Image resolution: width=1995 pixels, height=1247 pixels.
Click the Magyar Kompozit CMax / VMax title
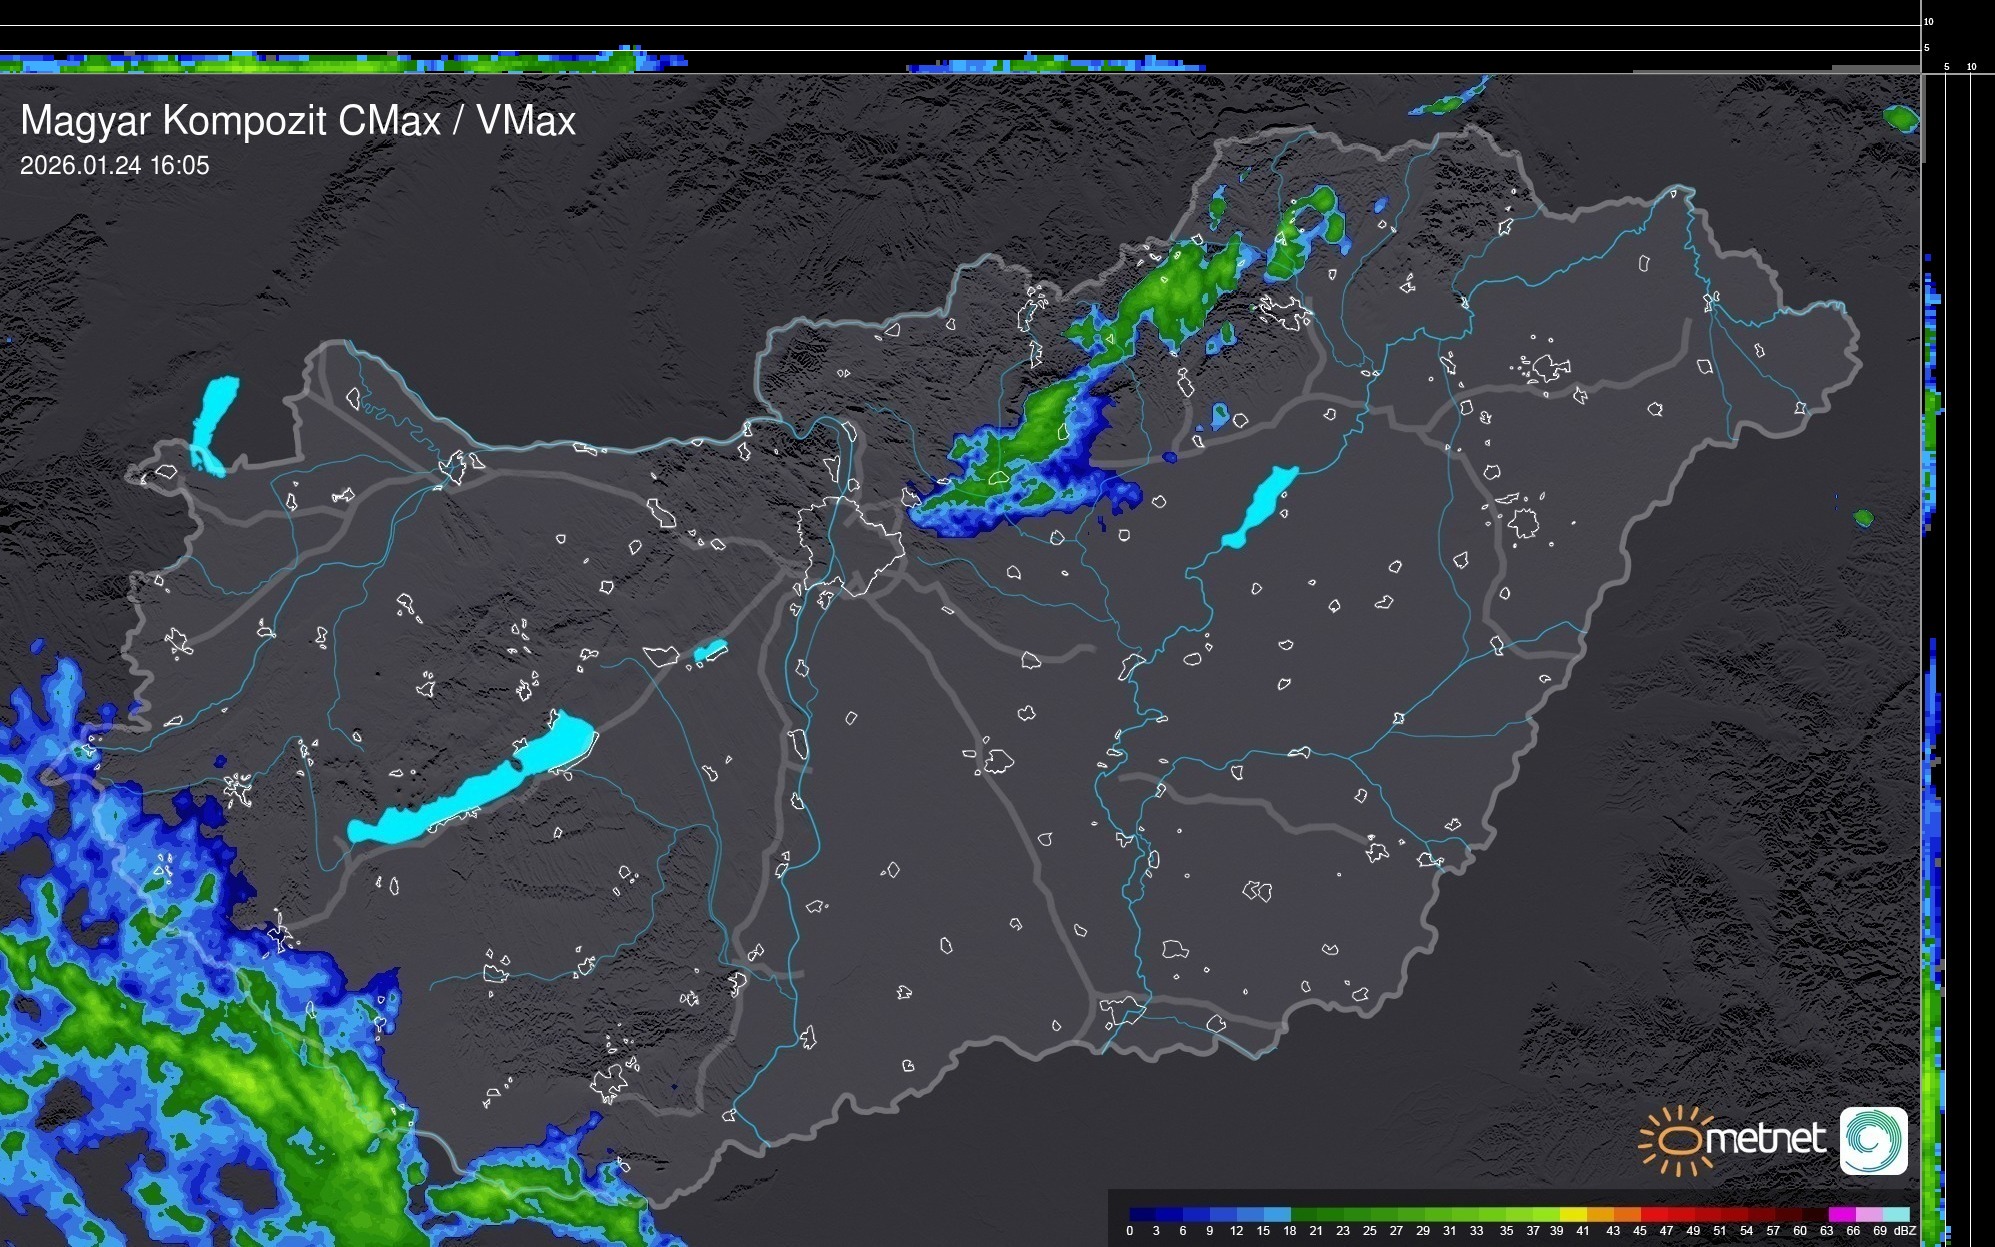tap(298, 121)
